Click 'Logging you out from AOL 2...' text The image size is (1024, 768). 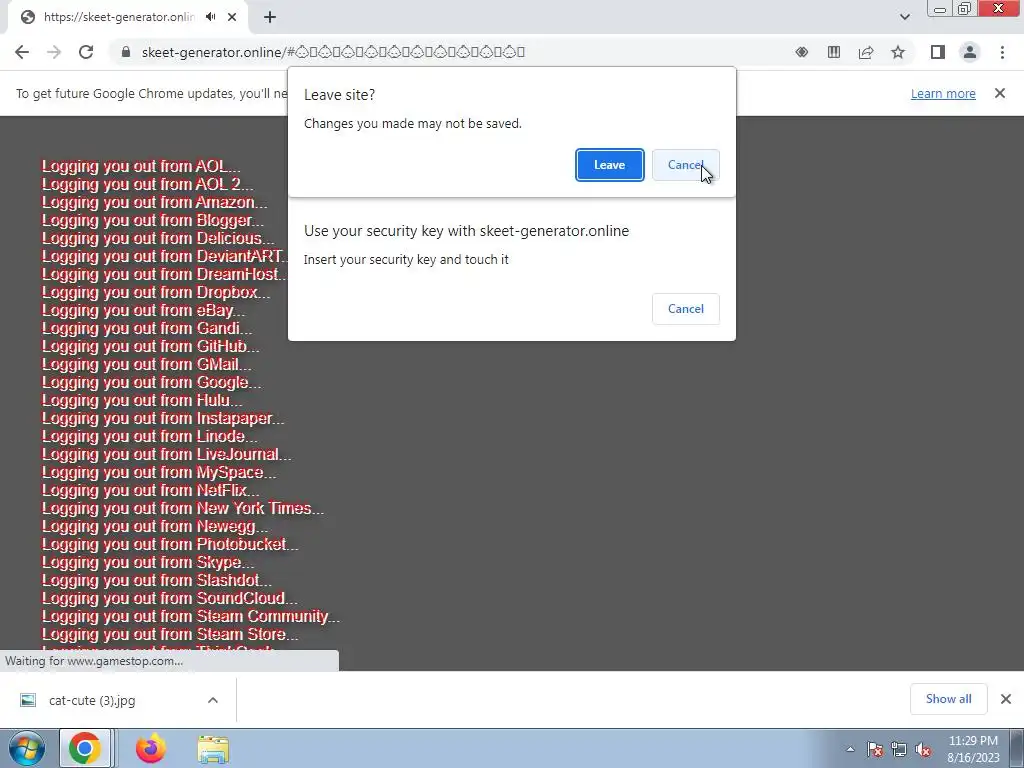[148, 184]
